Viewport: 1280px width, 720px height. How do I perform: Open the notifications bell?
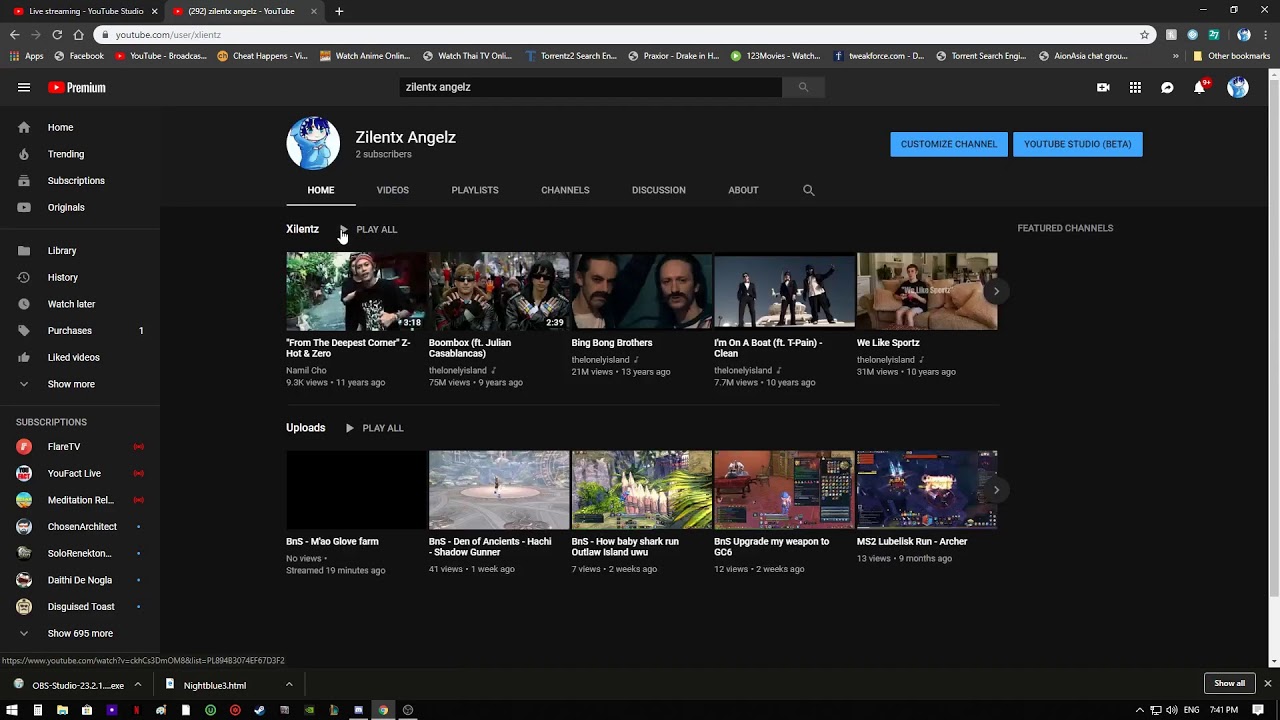(1199, 87)
